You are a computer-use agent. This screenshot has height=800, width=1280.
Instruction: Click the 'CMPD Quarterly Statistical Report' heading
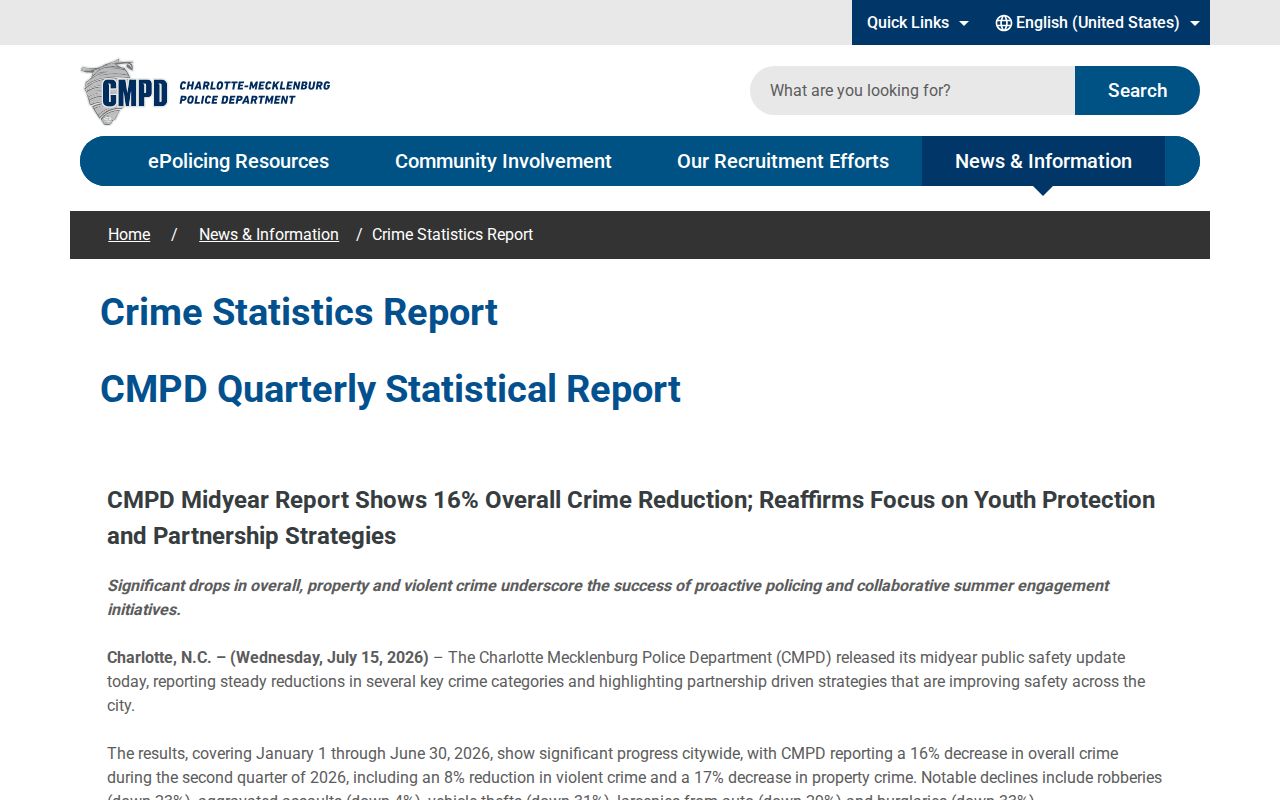tap(390, 389)
